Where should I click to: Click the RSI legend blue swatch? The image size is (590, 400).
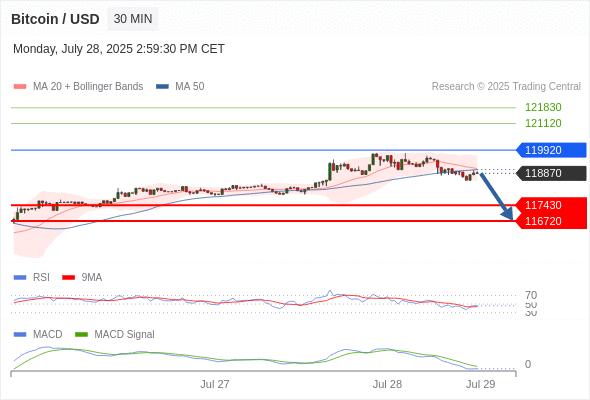coord(20,278)
